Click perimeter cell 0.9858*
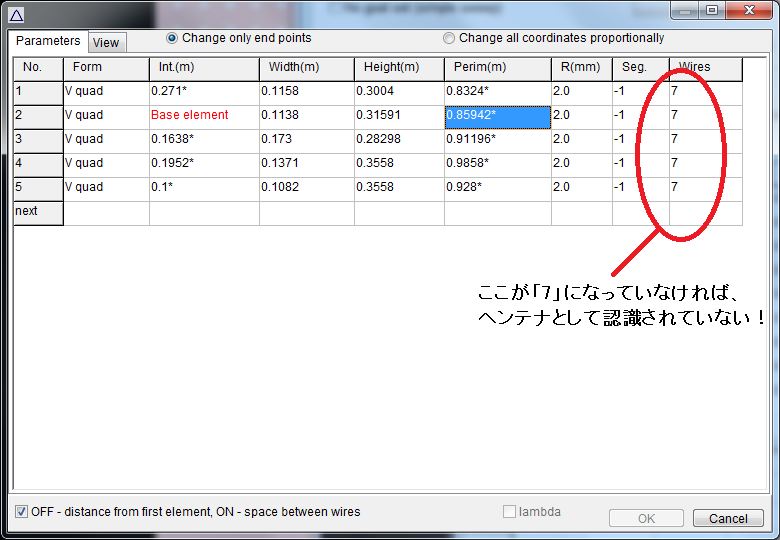The width and height of the screenshot is (780, 540). tap(498, 165)
